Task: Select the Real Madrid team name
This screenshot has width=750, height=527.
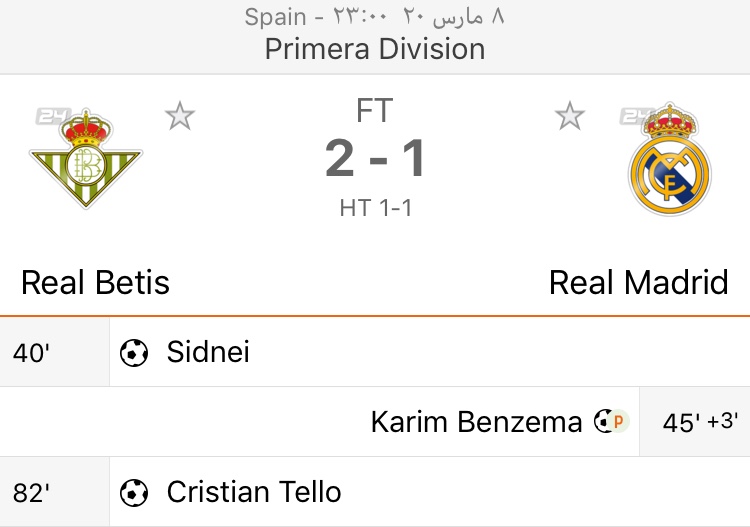Action: (x=638, y=283)
